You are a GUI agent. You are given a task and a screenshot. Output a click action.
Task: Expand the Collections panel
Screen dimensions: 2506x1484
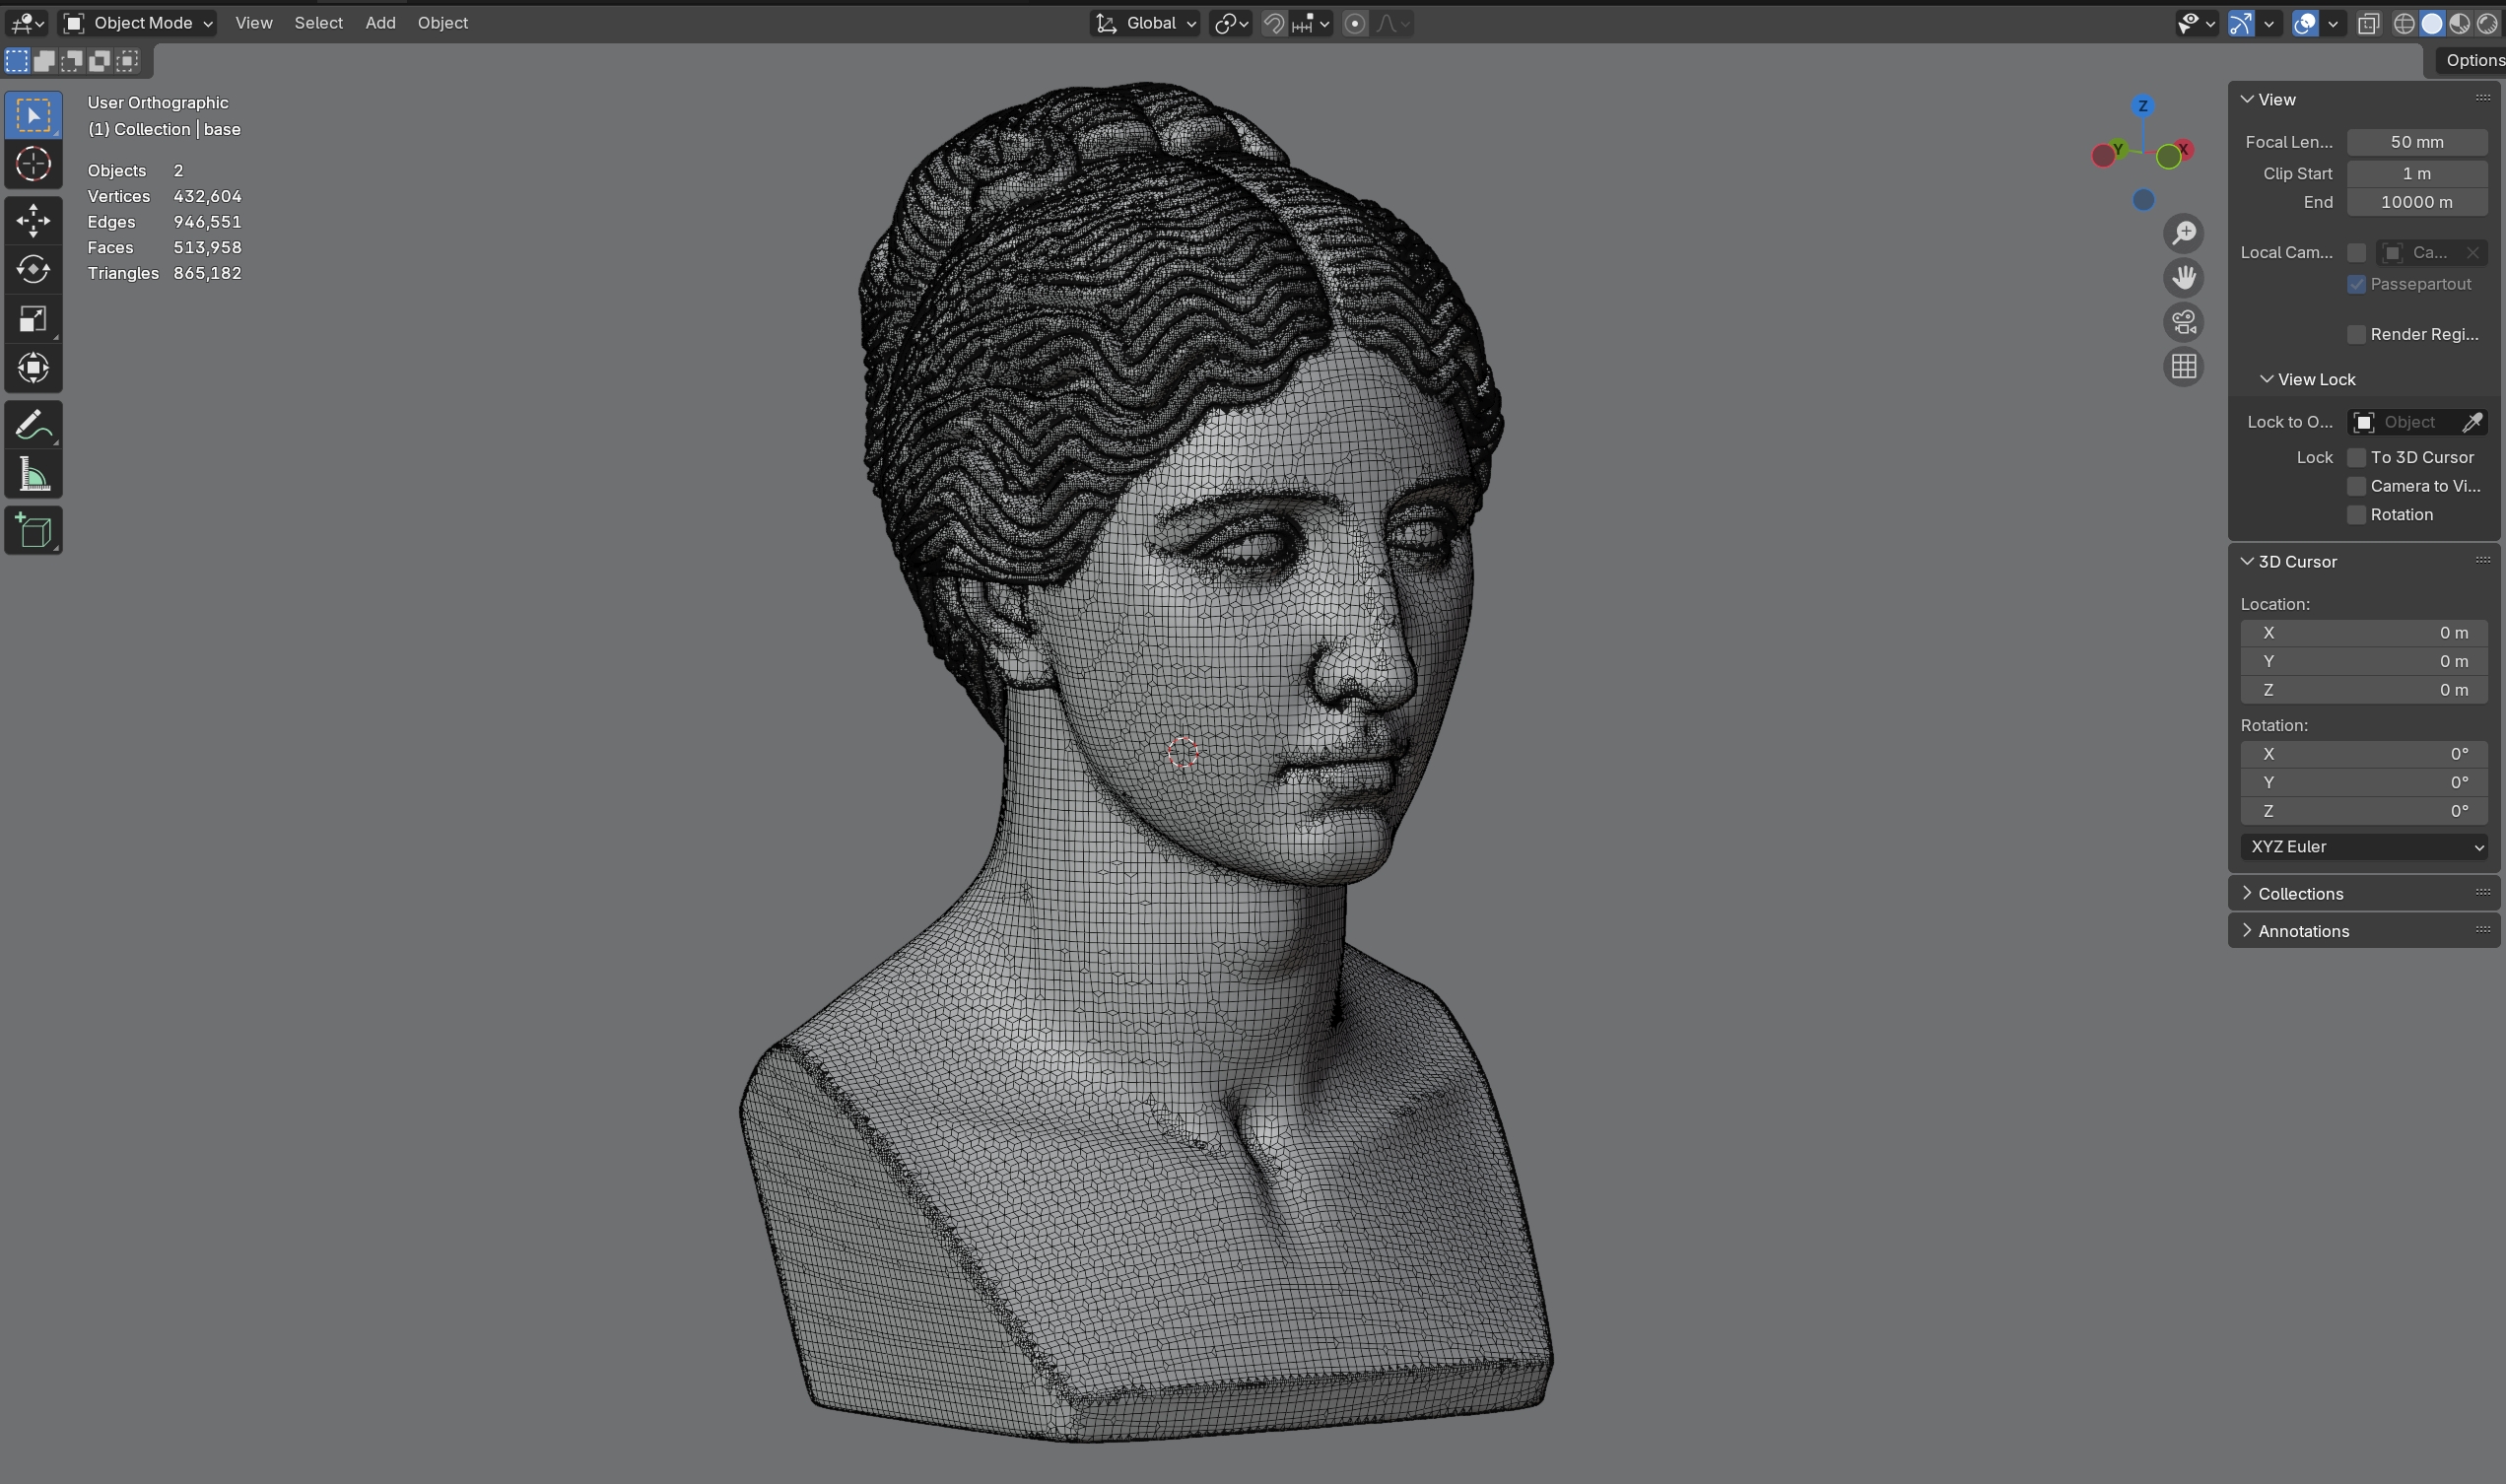click(2300, 893)
